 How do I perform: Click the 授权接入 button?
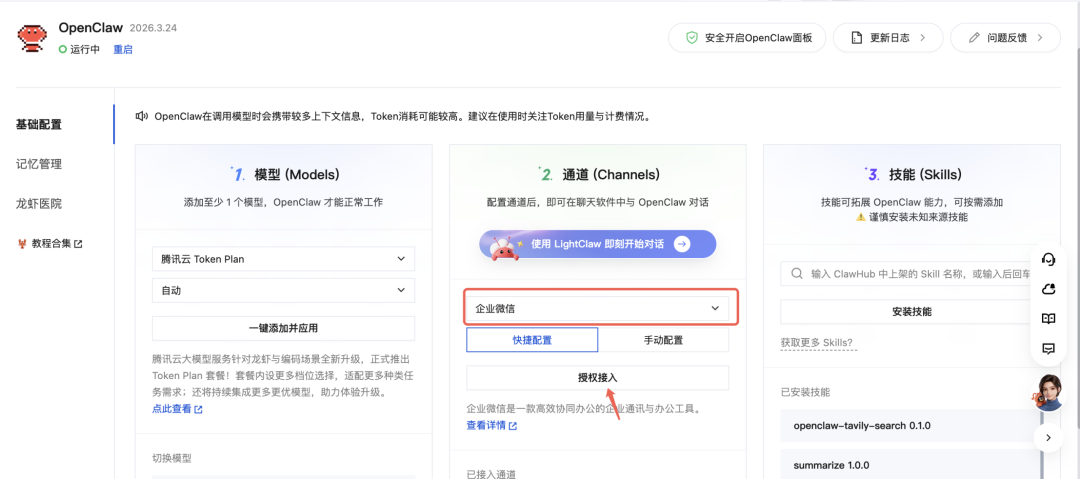point(597,378)
